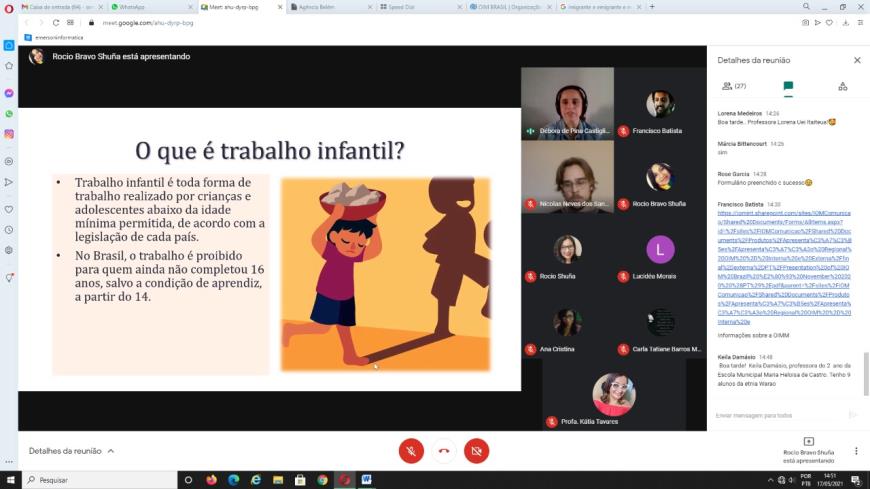This screenshot has width=870, height=489.
Task: Open the Word icon in the taskbar
Action: [x=366, y=480]
